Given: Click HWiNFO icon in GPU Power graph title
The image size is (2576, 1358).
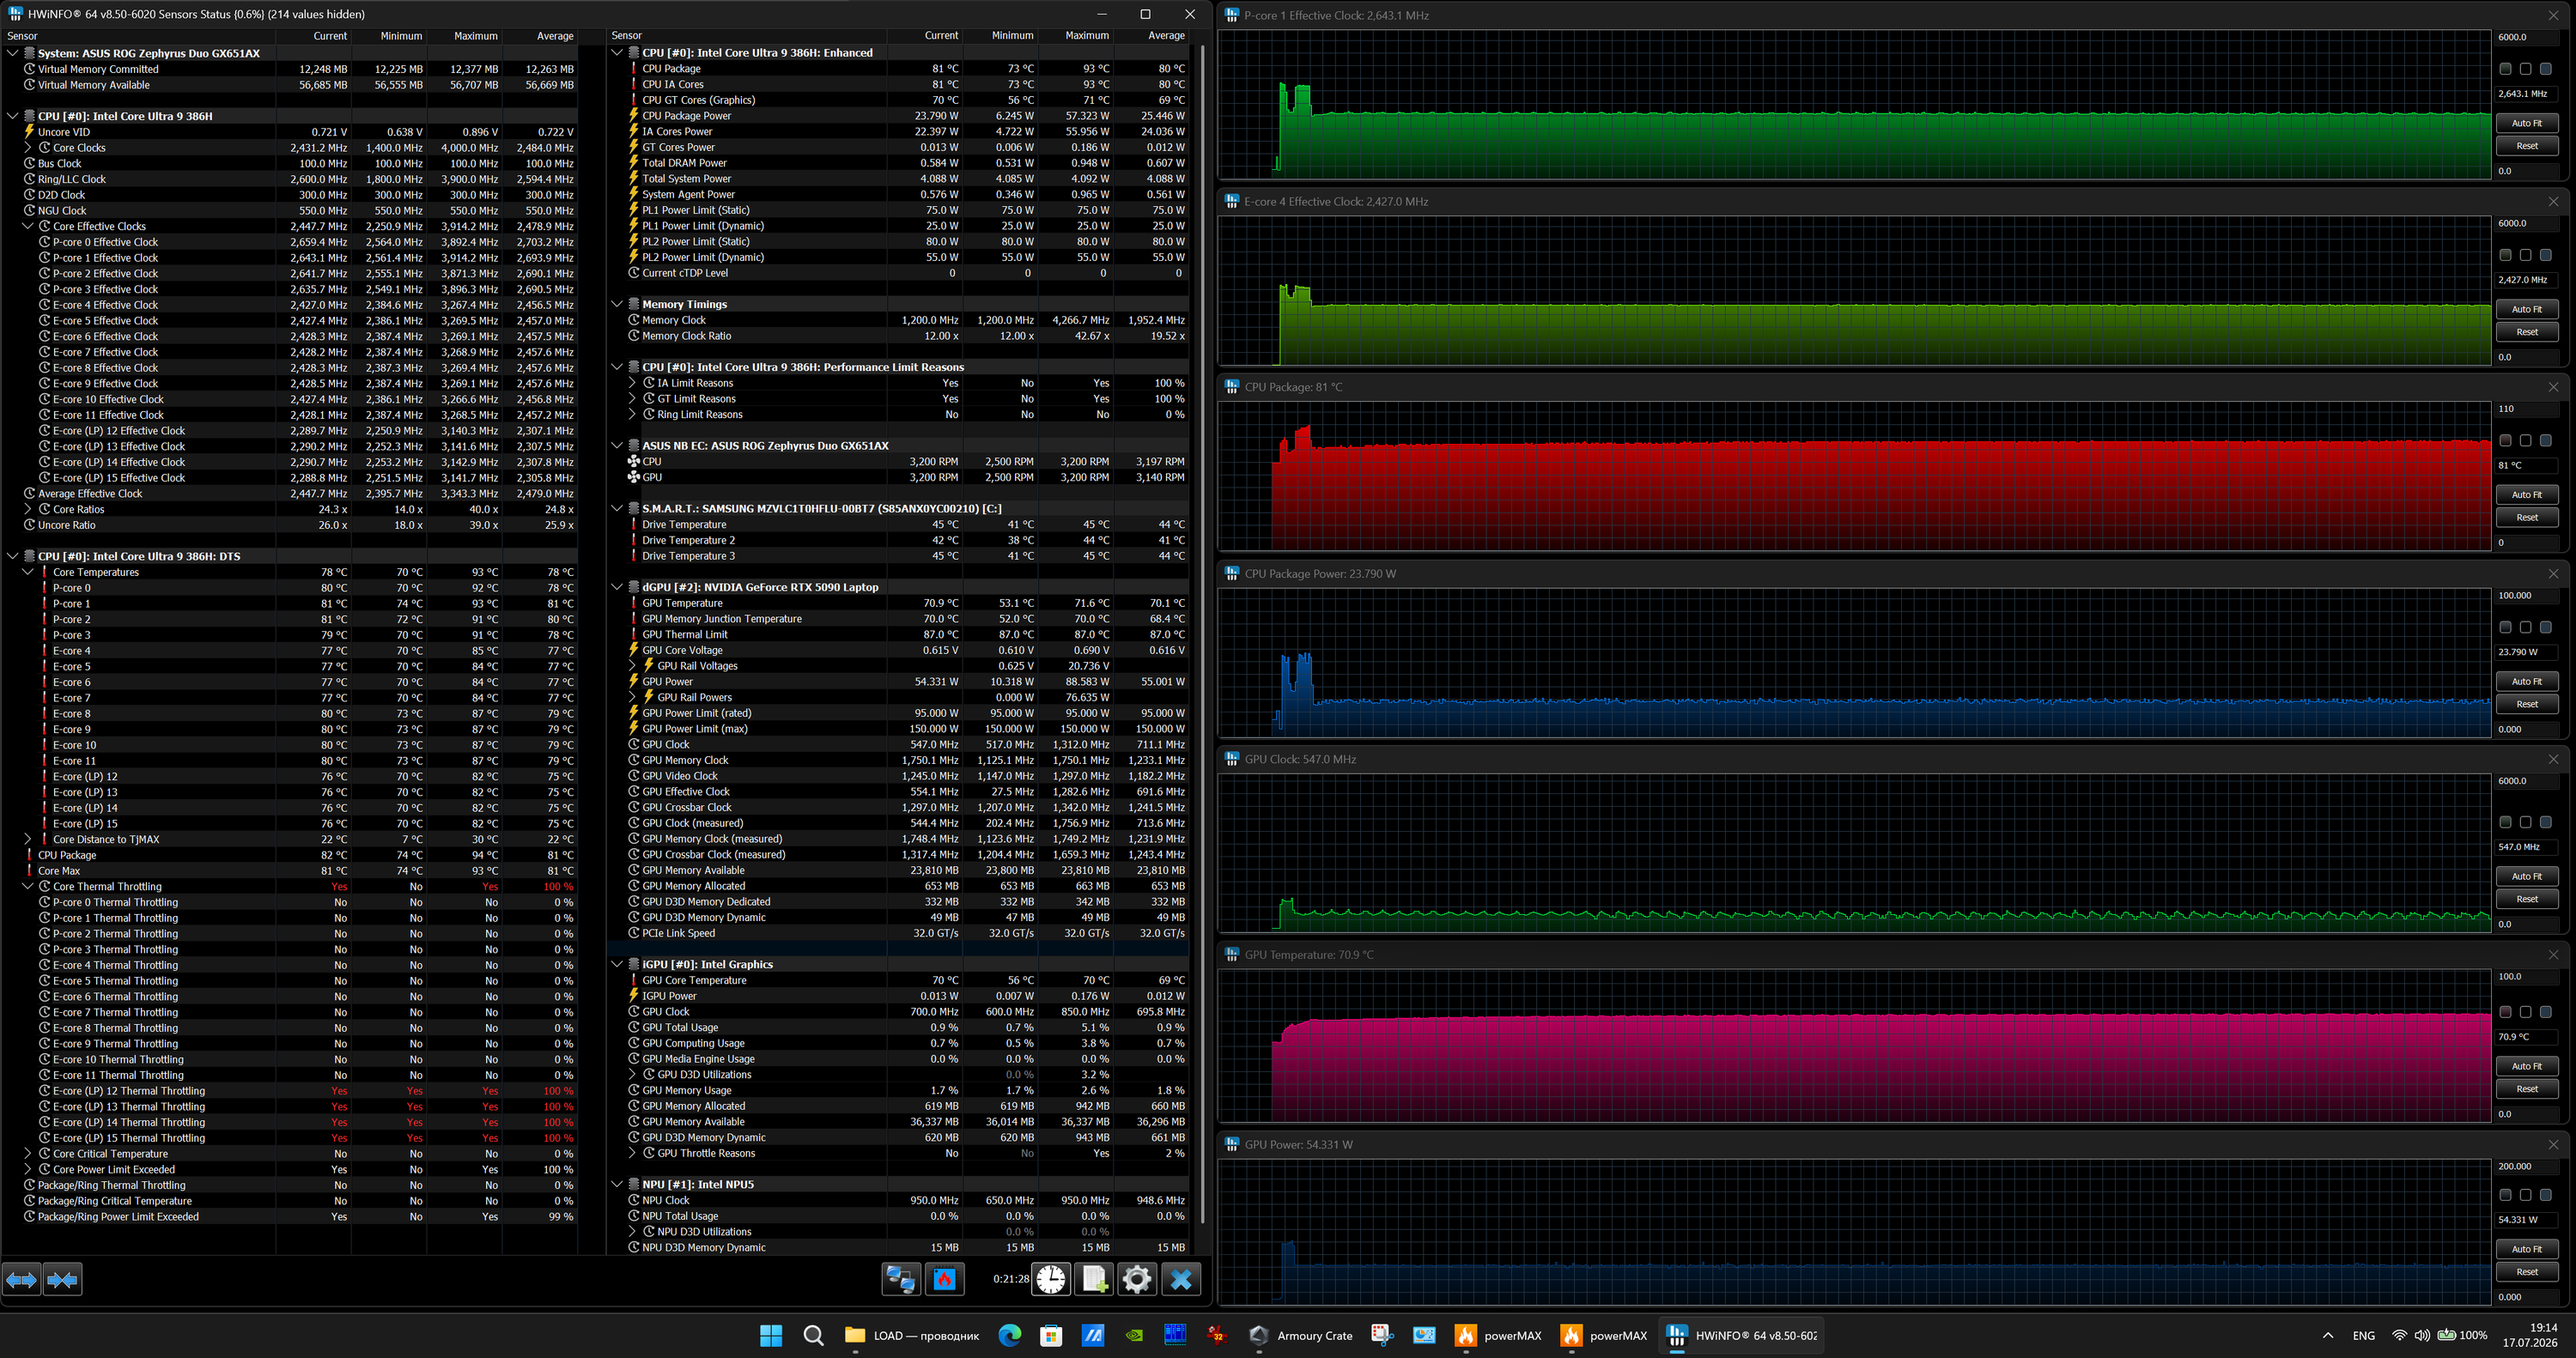Looking at the screenshot, I should coord(1232,1144).
